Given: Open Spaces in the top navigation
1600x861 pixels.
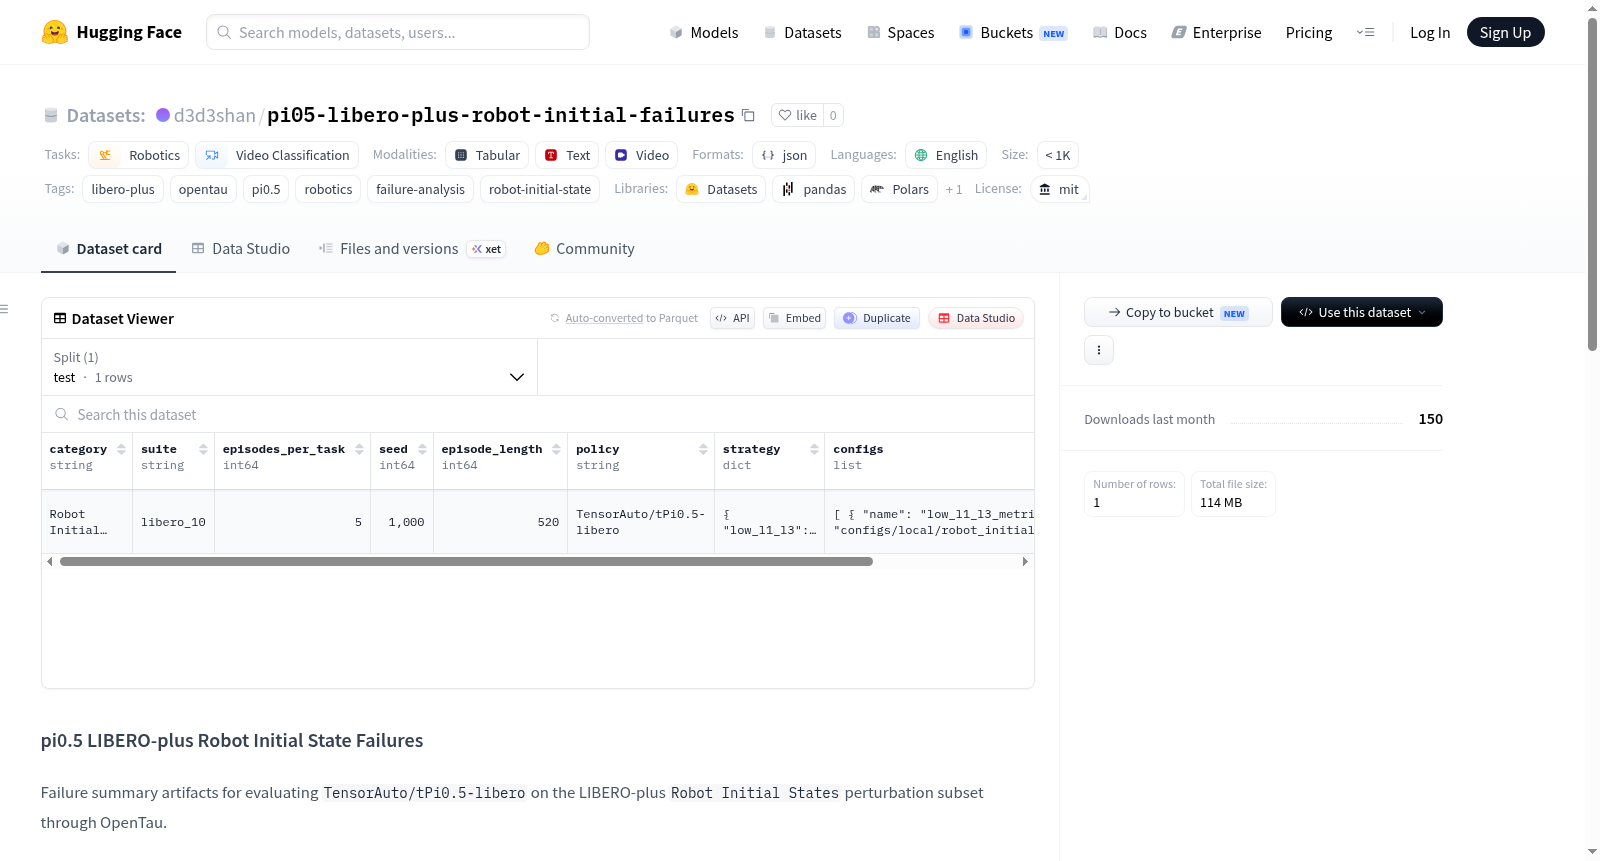Looking at the screenshot, I should [x=900, y=32].
